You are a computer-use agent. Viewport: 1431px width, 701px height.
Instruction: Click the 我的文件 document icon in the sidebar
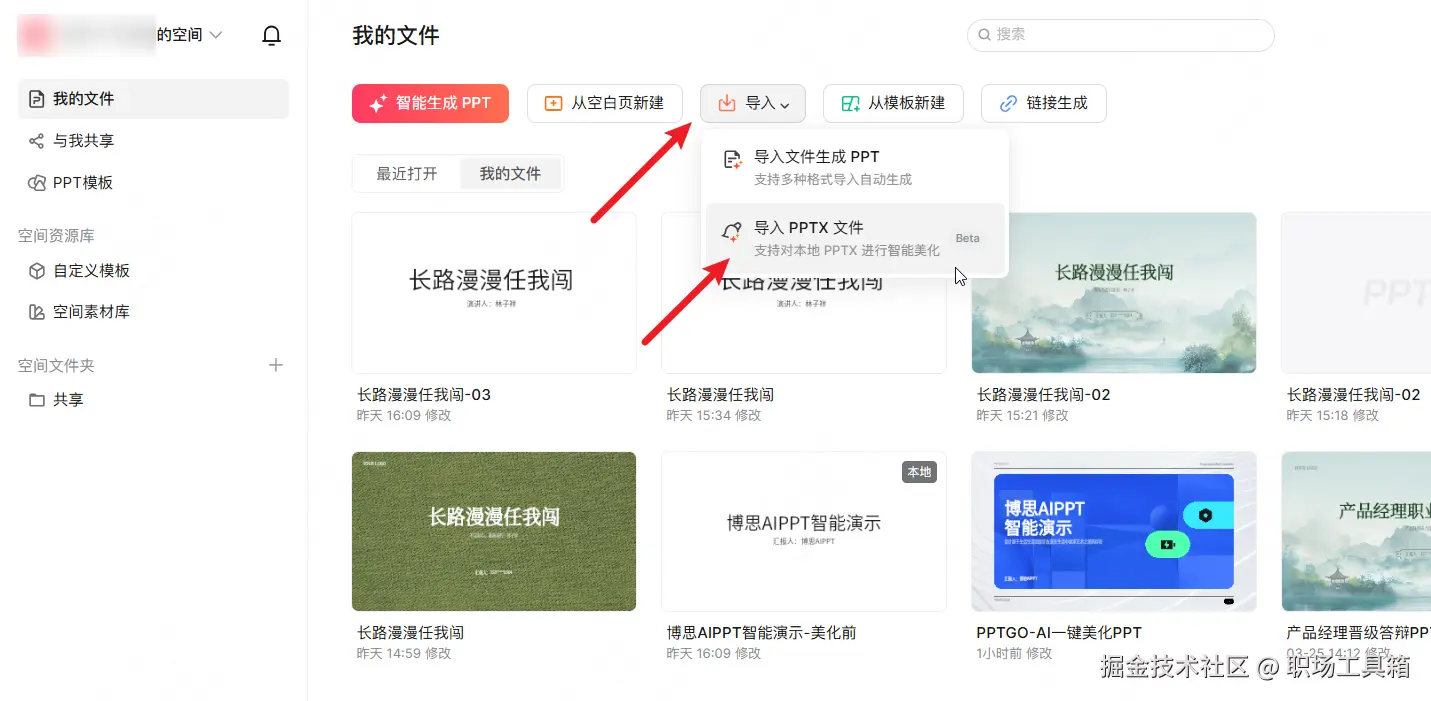click(x=37, y=99)
